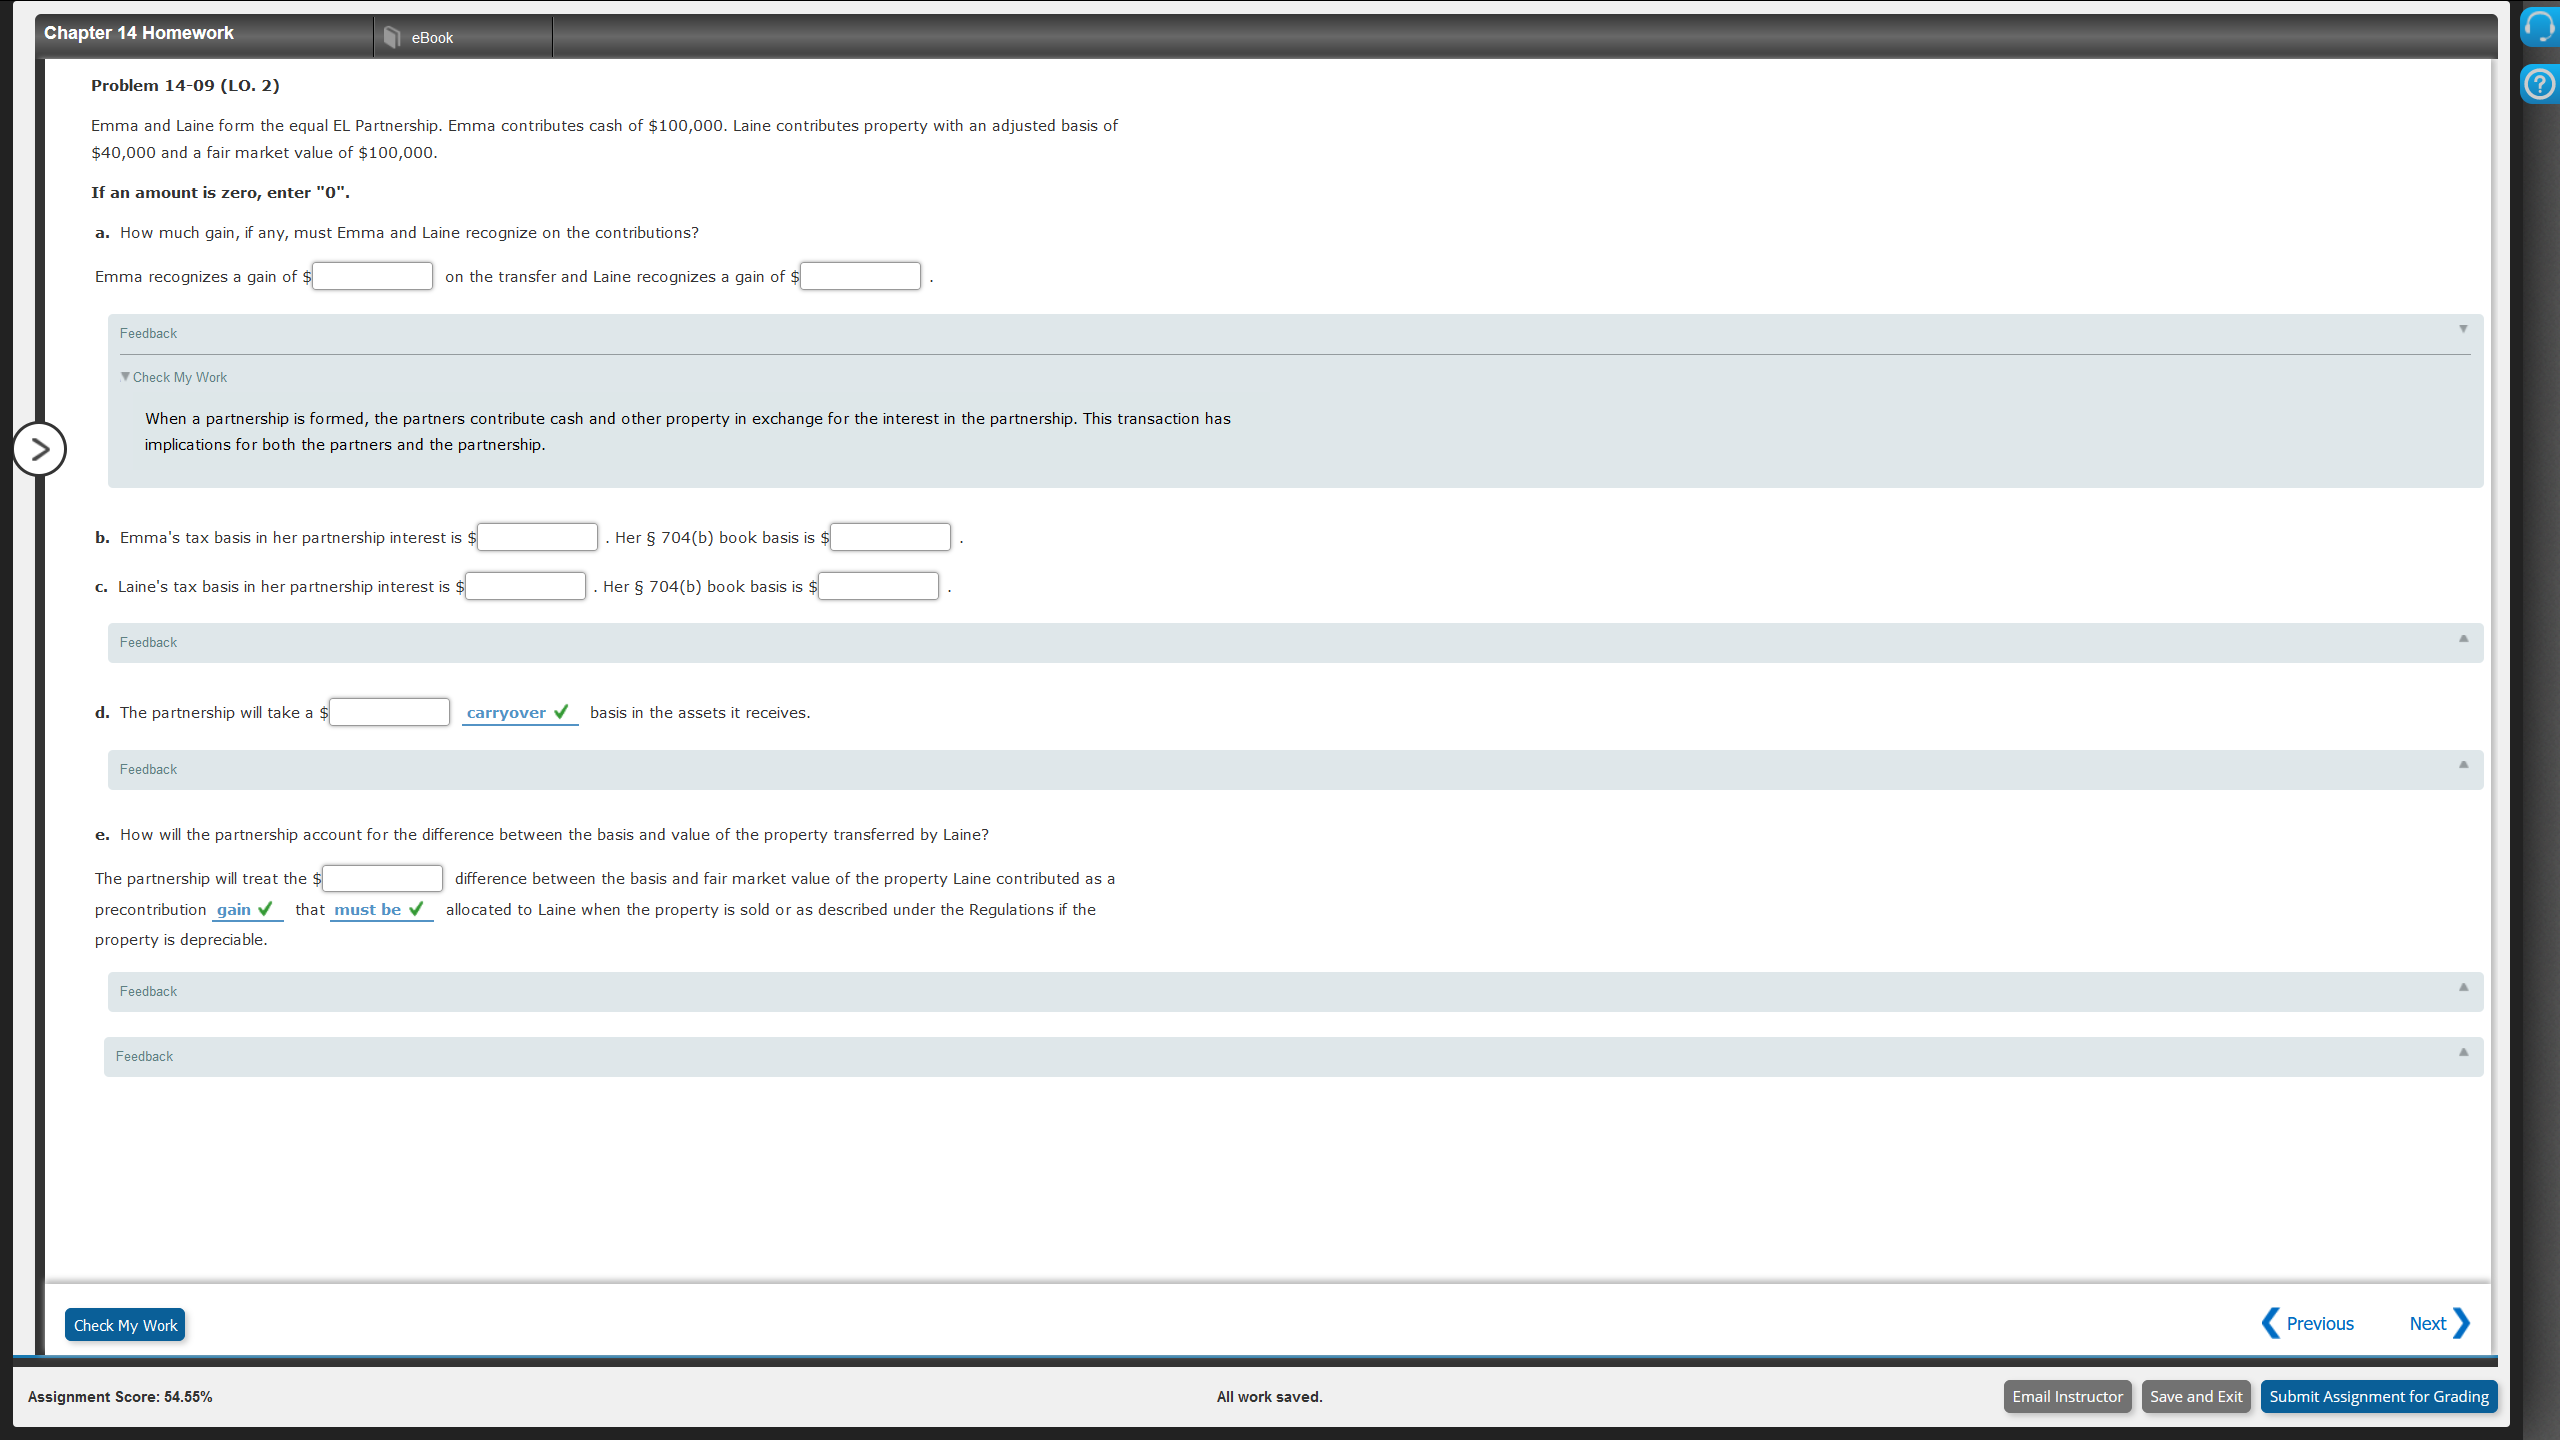Open the carryover dropdown answer

point(507,713)
